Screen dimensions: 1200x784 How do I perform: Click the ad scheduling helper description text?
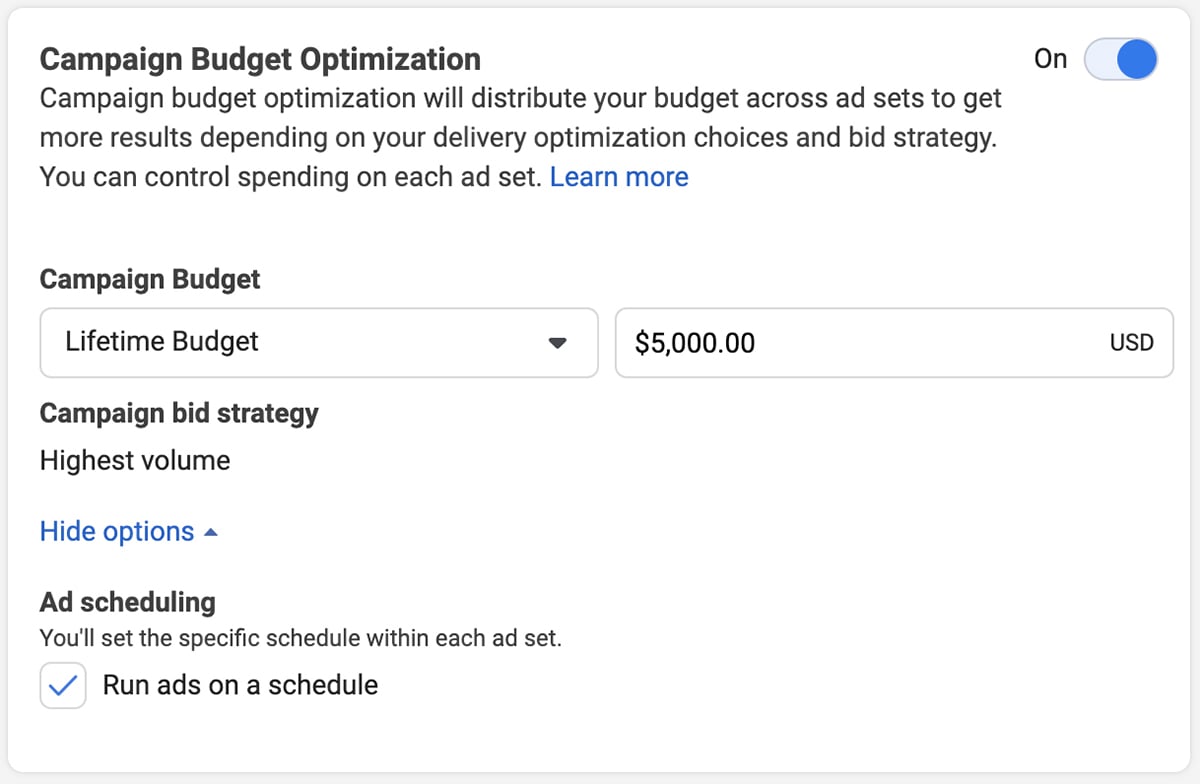(300, 637)
